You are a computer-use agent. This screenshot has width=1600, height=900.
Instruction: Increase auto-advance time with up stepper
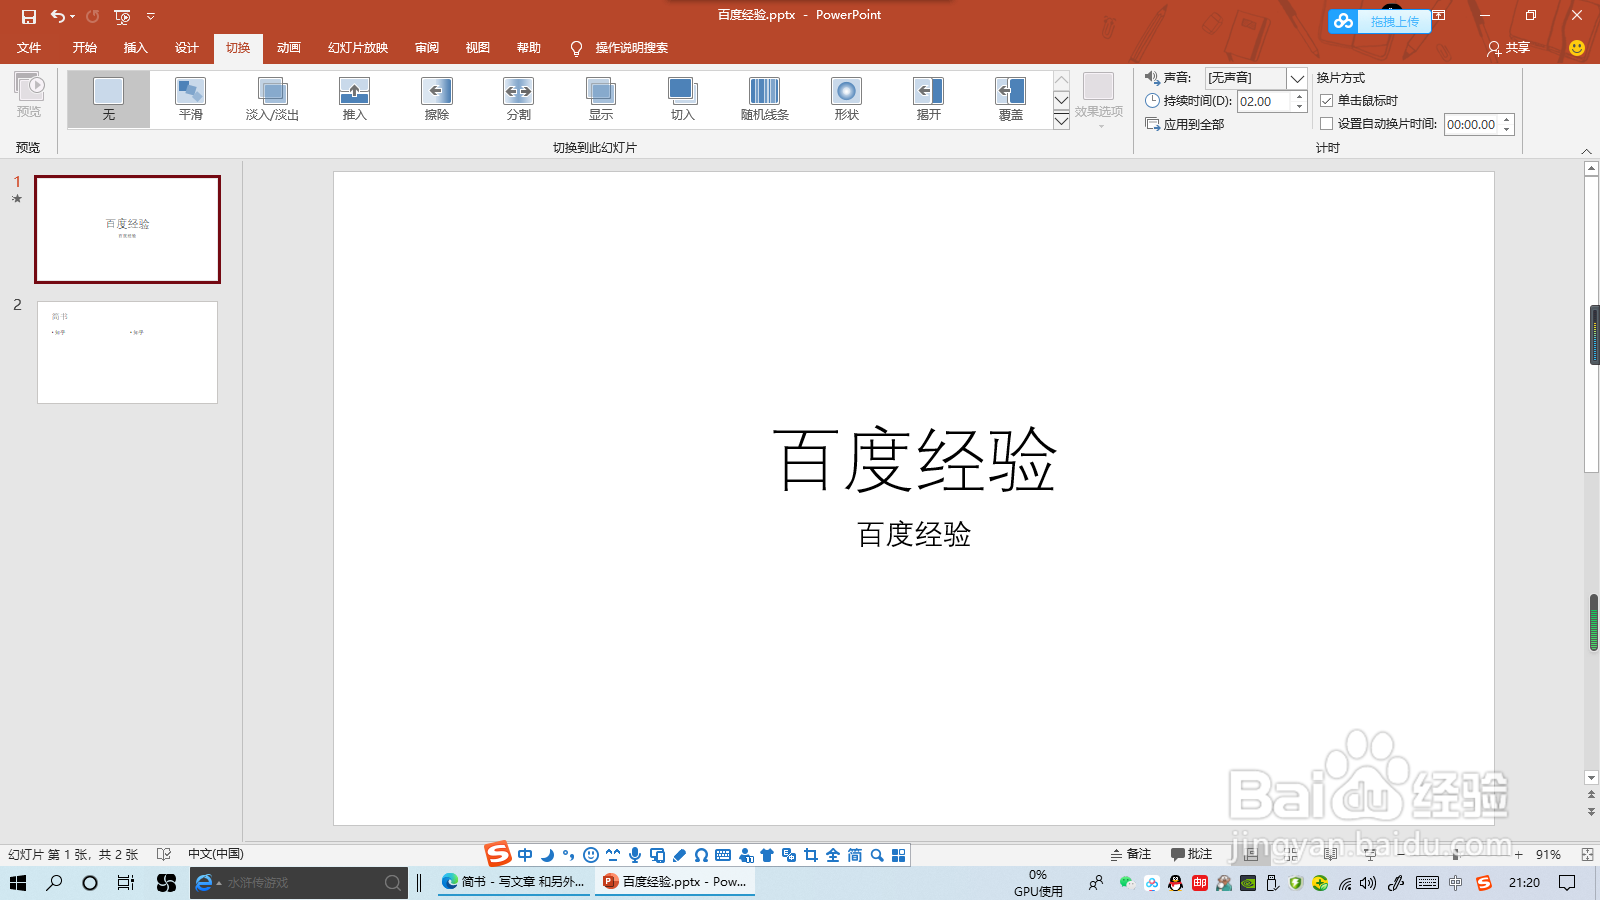pos(1506,119)
